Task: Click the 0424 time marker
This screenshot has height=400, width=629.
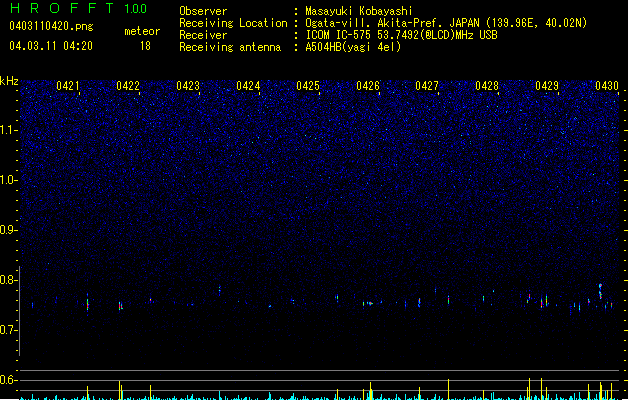Action: (x=248, y=86)
